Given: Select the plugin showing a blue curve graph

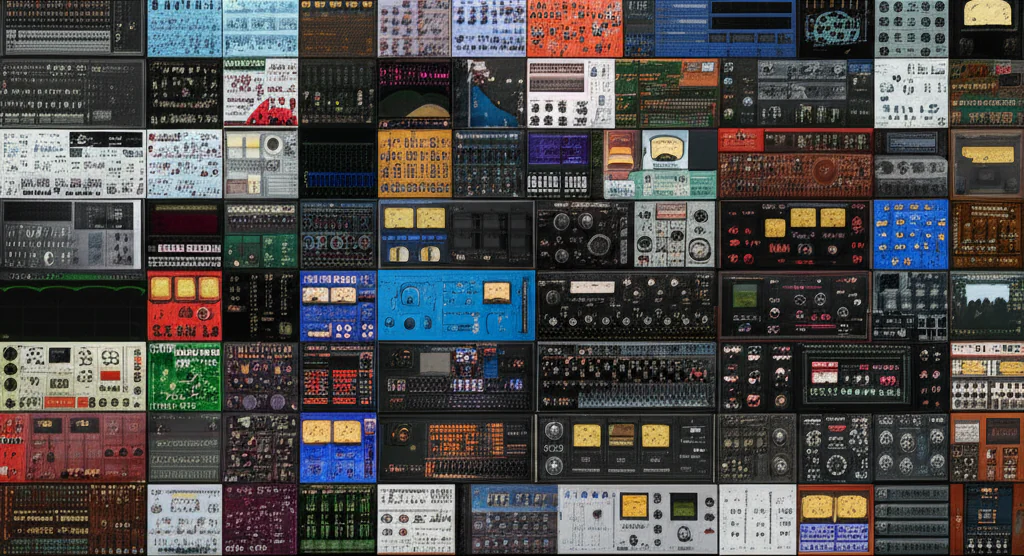Looking at the screenshot, I should (x=489, y=93).
